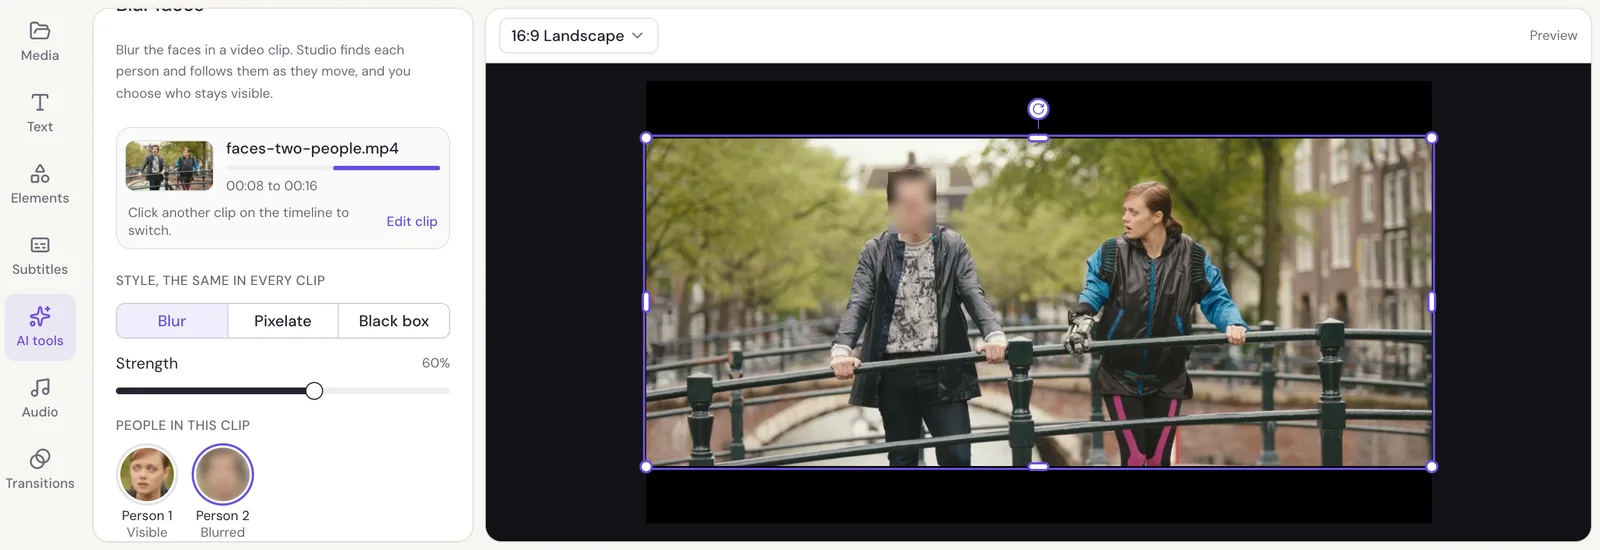Screen dimensions: 1600x550
Task: Click the top center edge handle of video
Action: pyautogui.click(x=1039, y=138)
